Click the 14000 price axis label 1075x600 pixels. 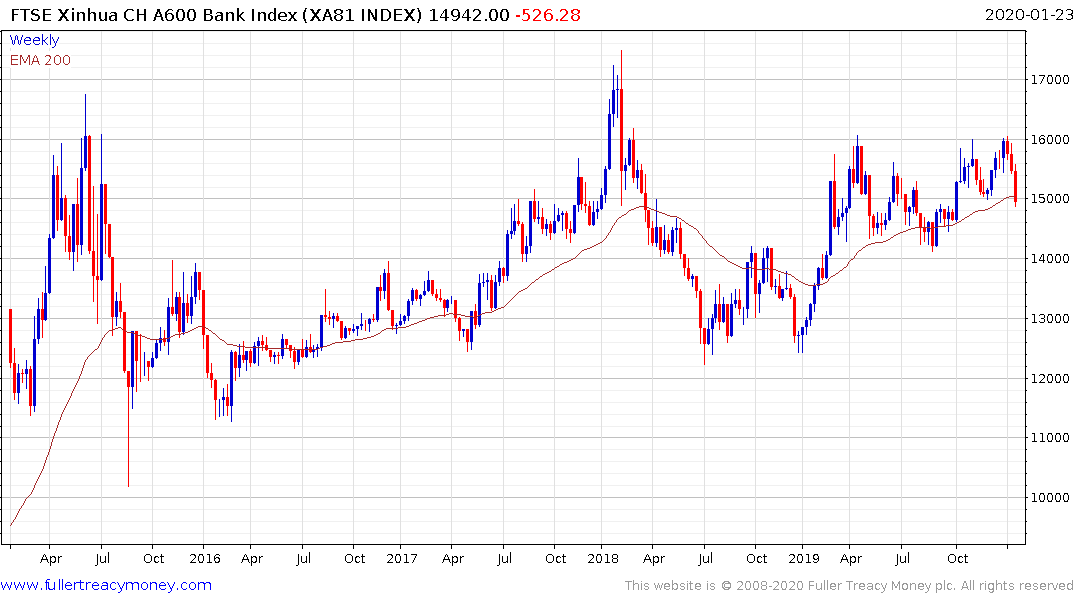[1050, 259]
